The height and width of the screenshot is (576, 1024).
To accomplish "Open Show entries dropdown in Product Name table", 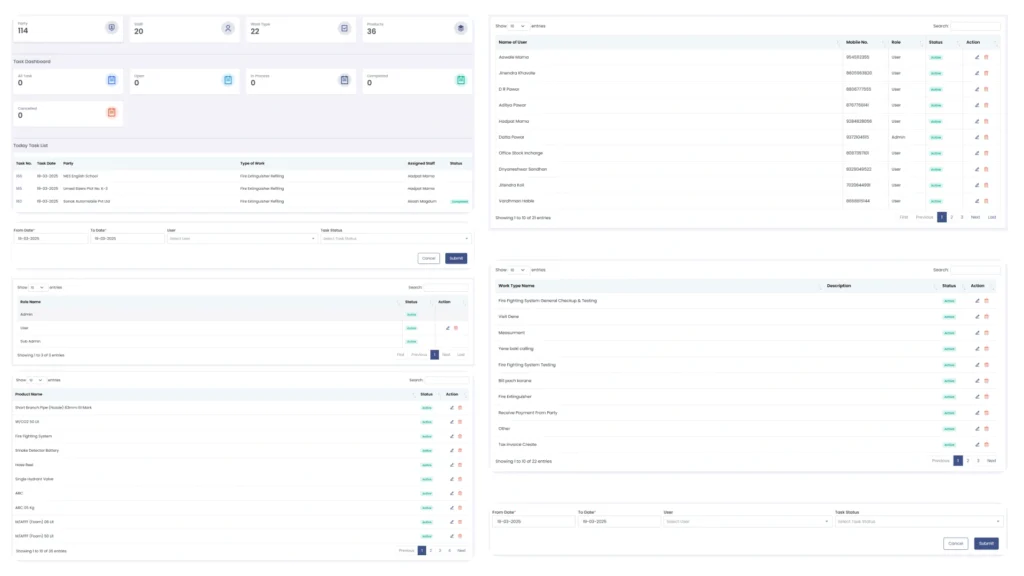I will pyautogui.click(x=36, y=380).
